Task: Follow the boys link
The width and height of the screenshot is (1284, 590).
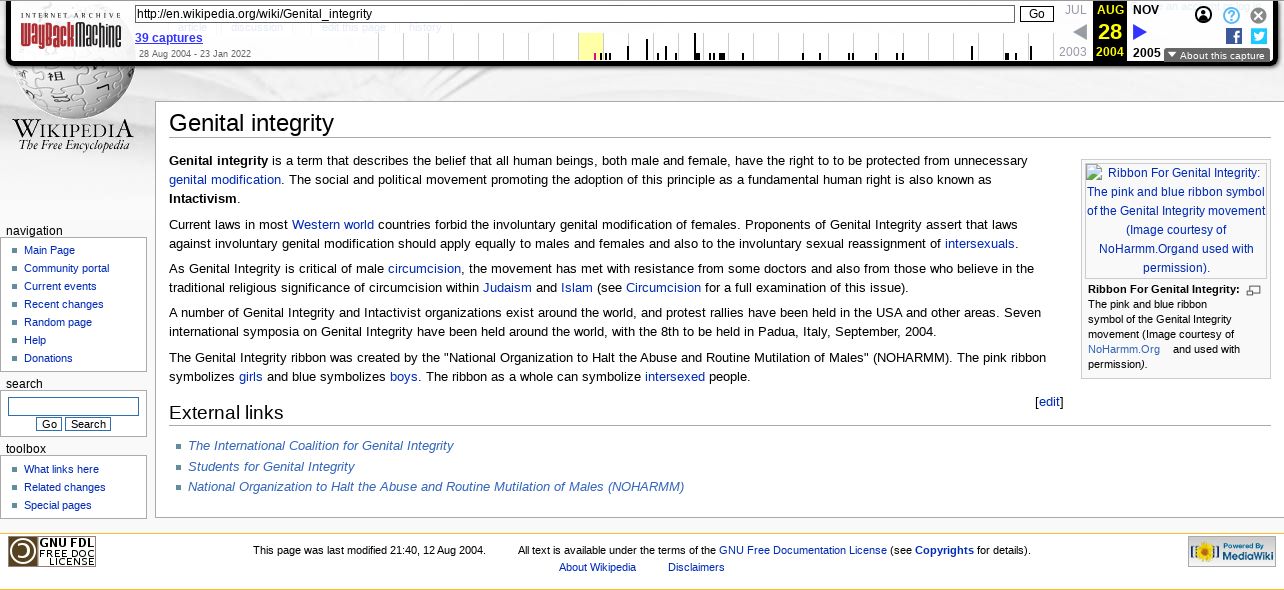Action: pos(404,377)
